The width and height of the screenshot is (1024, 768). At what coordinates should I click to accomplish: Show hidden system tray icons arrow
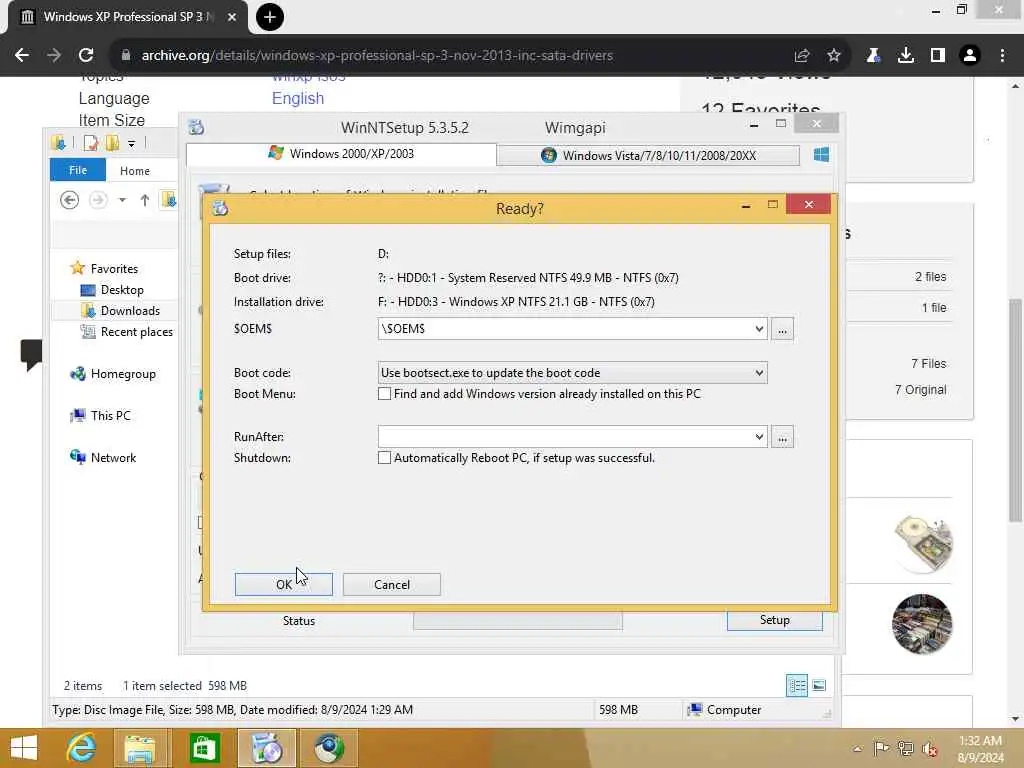[x=857, y=748]
